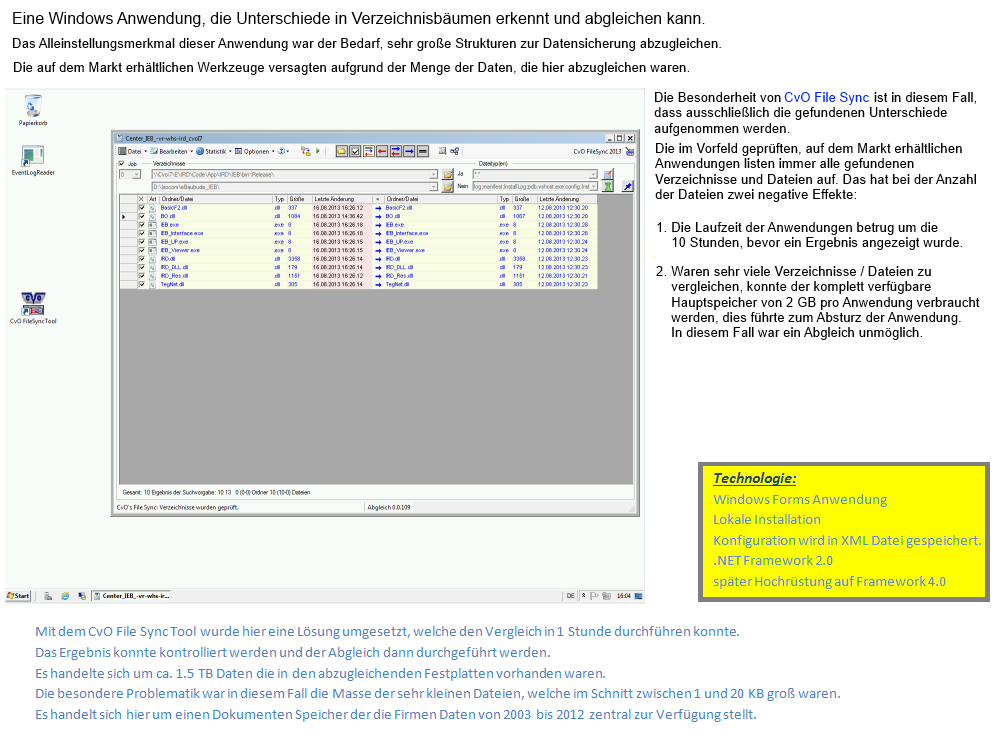Click the Start button
The width and height of the screenshot is (1000, 750).
(18, 596)
